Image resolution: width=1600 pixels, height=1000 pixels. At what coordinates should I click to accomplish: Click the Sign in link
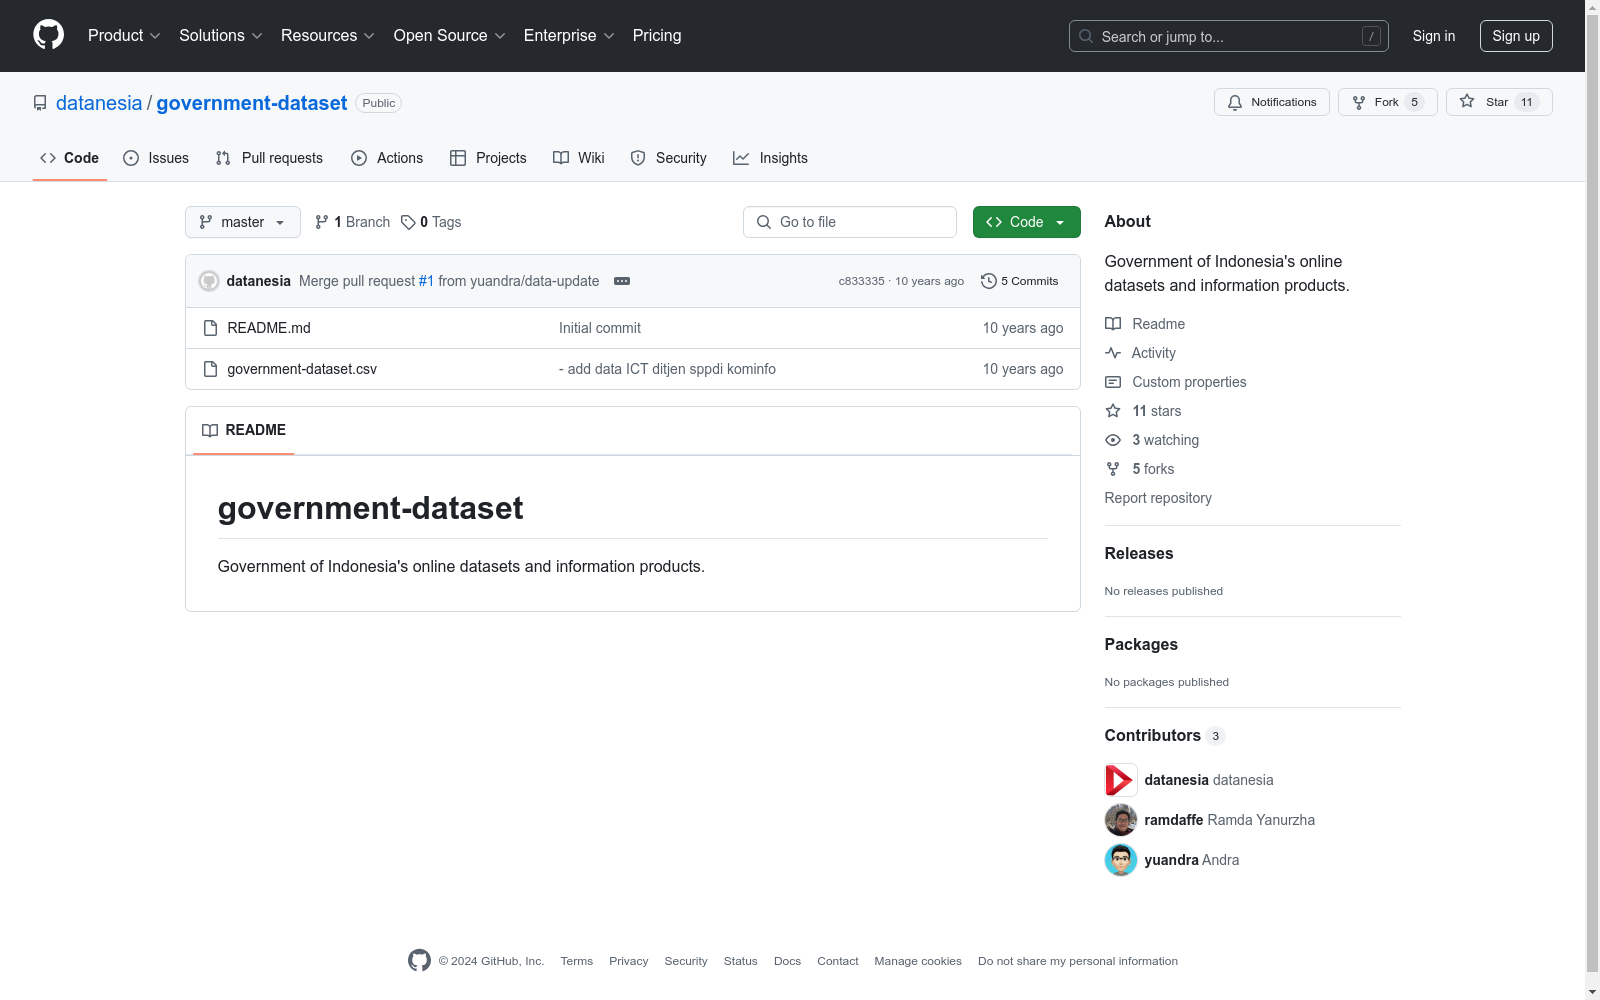[x=1434, y=36]
